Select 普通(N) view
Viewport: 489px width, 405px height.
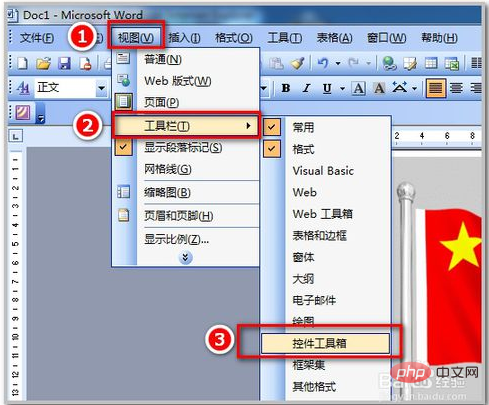click(x=186, y=59)
